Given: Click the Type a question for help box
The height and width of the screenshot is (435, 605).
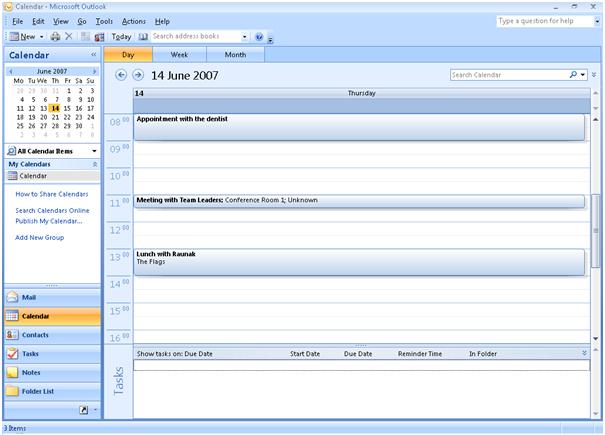Looking at the screenshot, I should pyautogui.click(x=544, y=21).
